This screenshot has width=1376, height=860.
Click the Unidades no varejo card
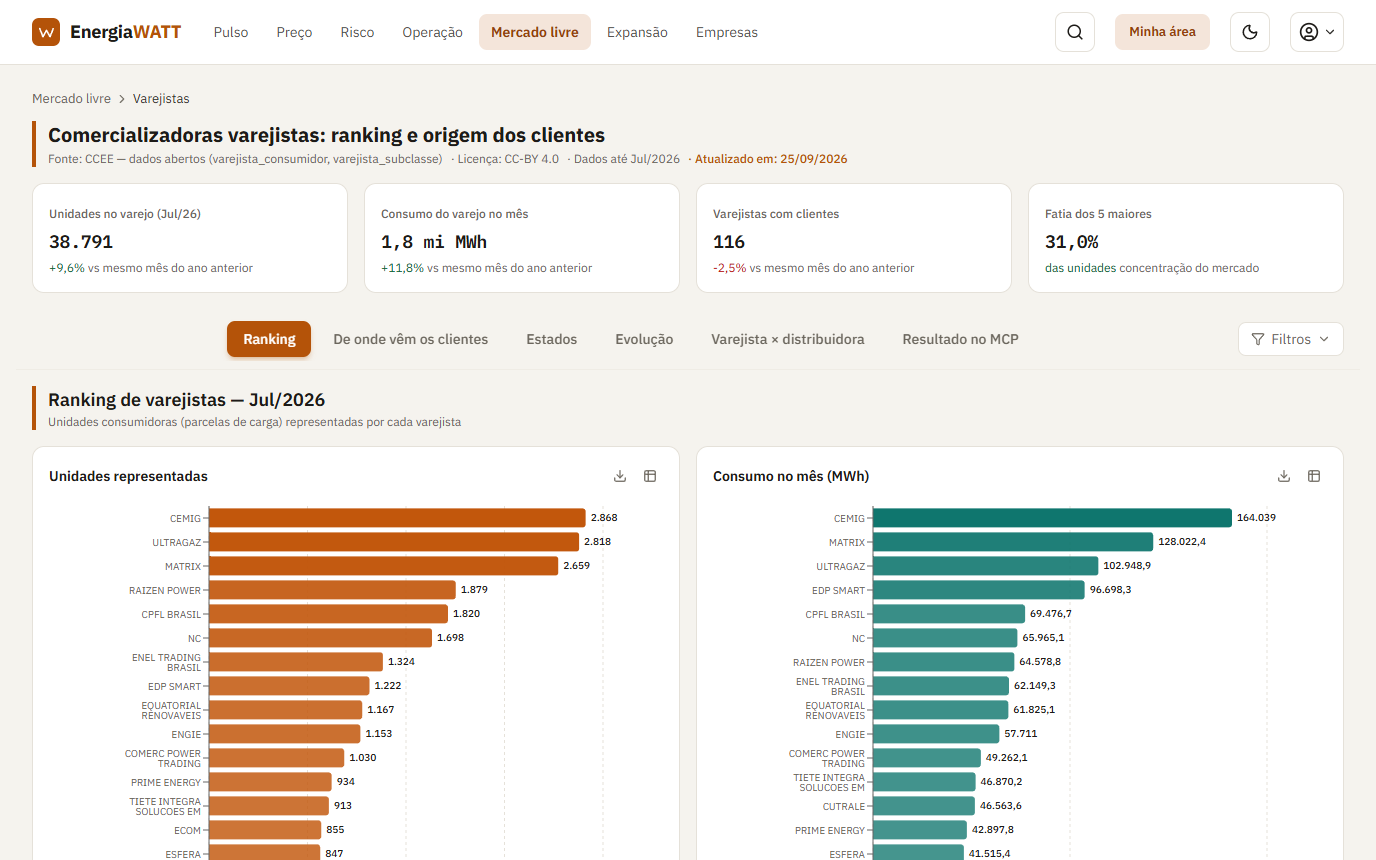[x=190, y=238]
